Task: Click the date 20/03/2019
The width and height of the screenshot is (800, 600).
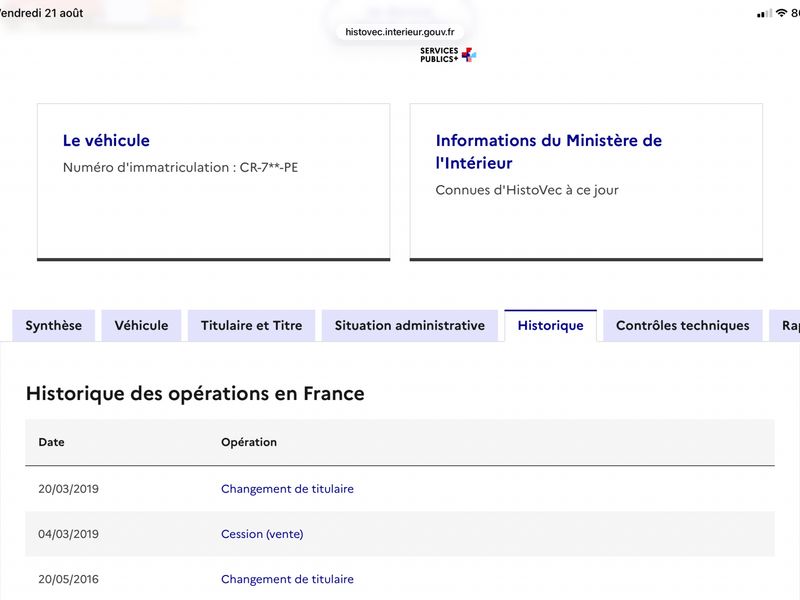Action: point(68,489)
